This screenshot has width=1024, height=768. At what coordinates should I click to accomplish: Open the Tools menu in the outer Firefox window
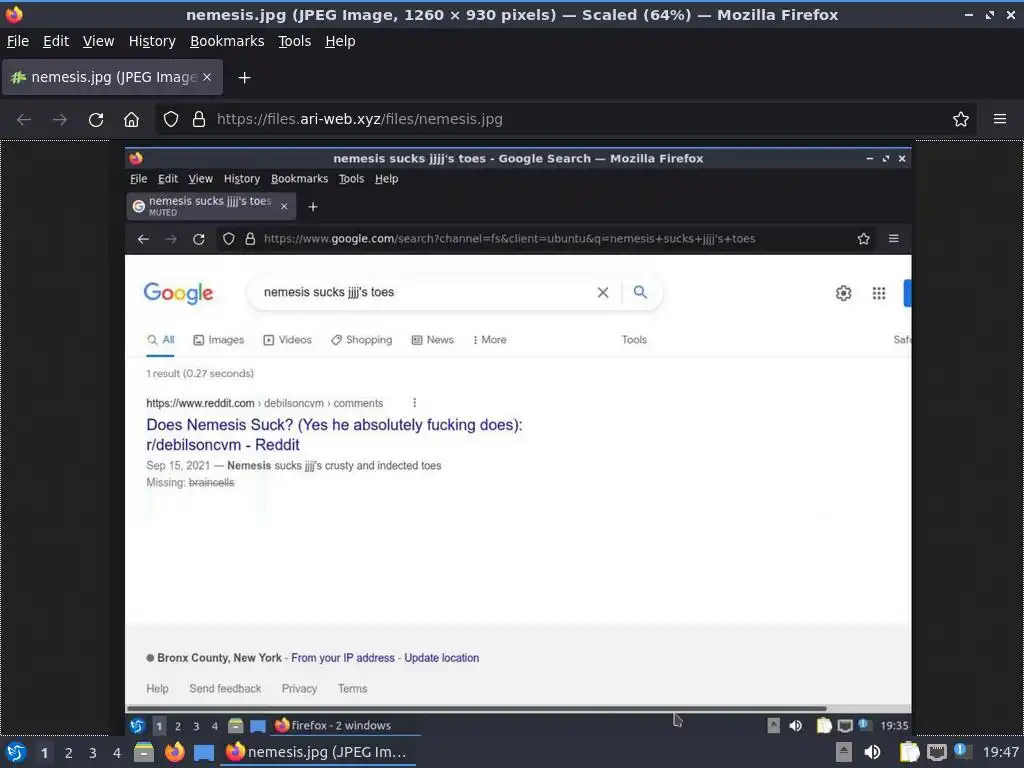pos(295,41)
